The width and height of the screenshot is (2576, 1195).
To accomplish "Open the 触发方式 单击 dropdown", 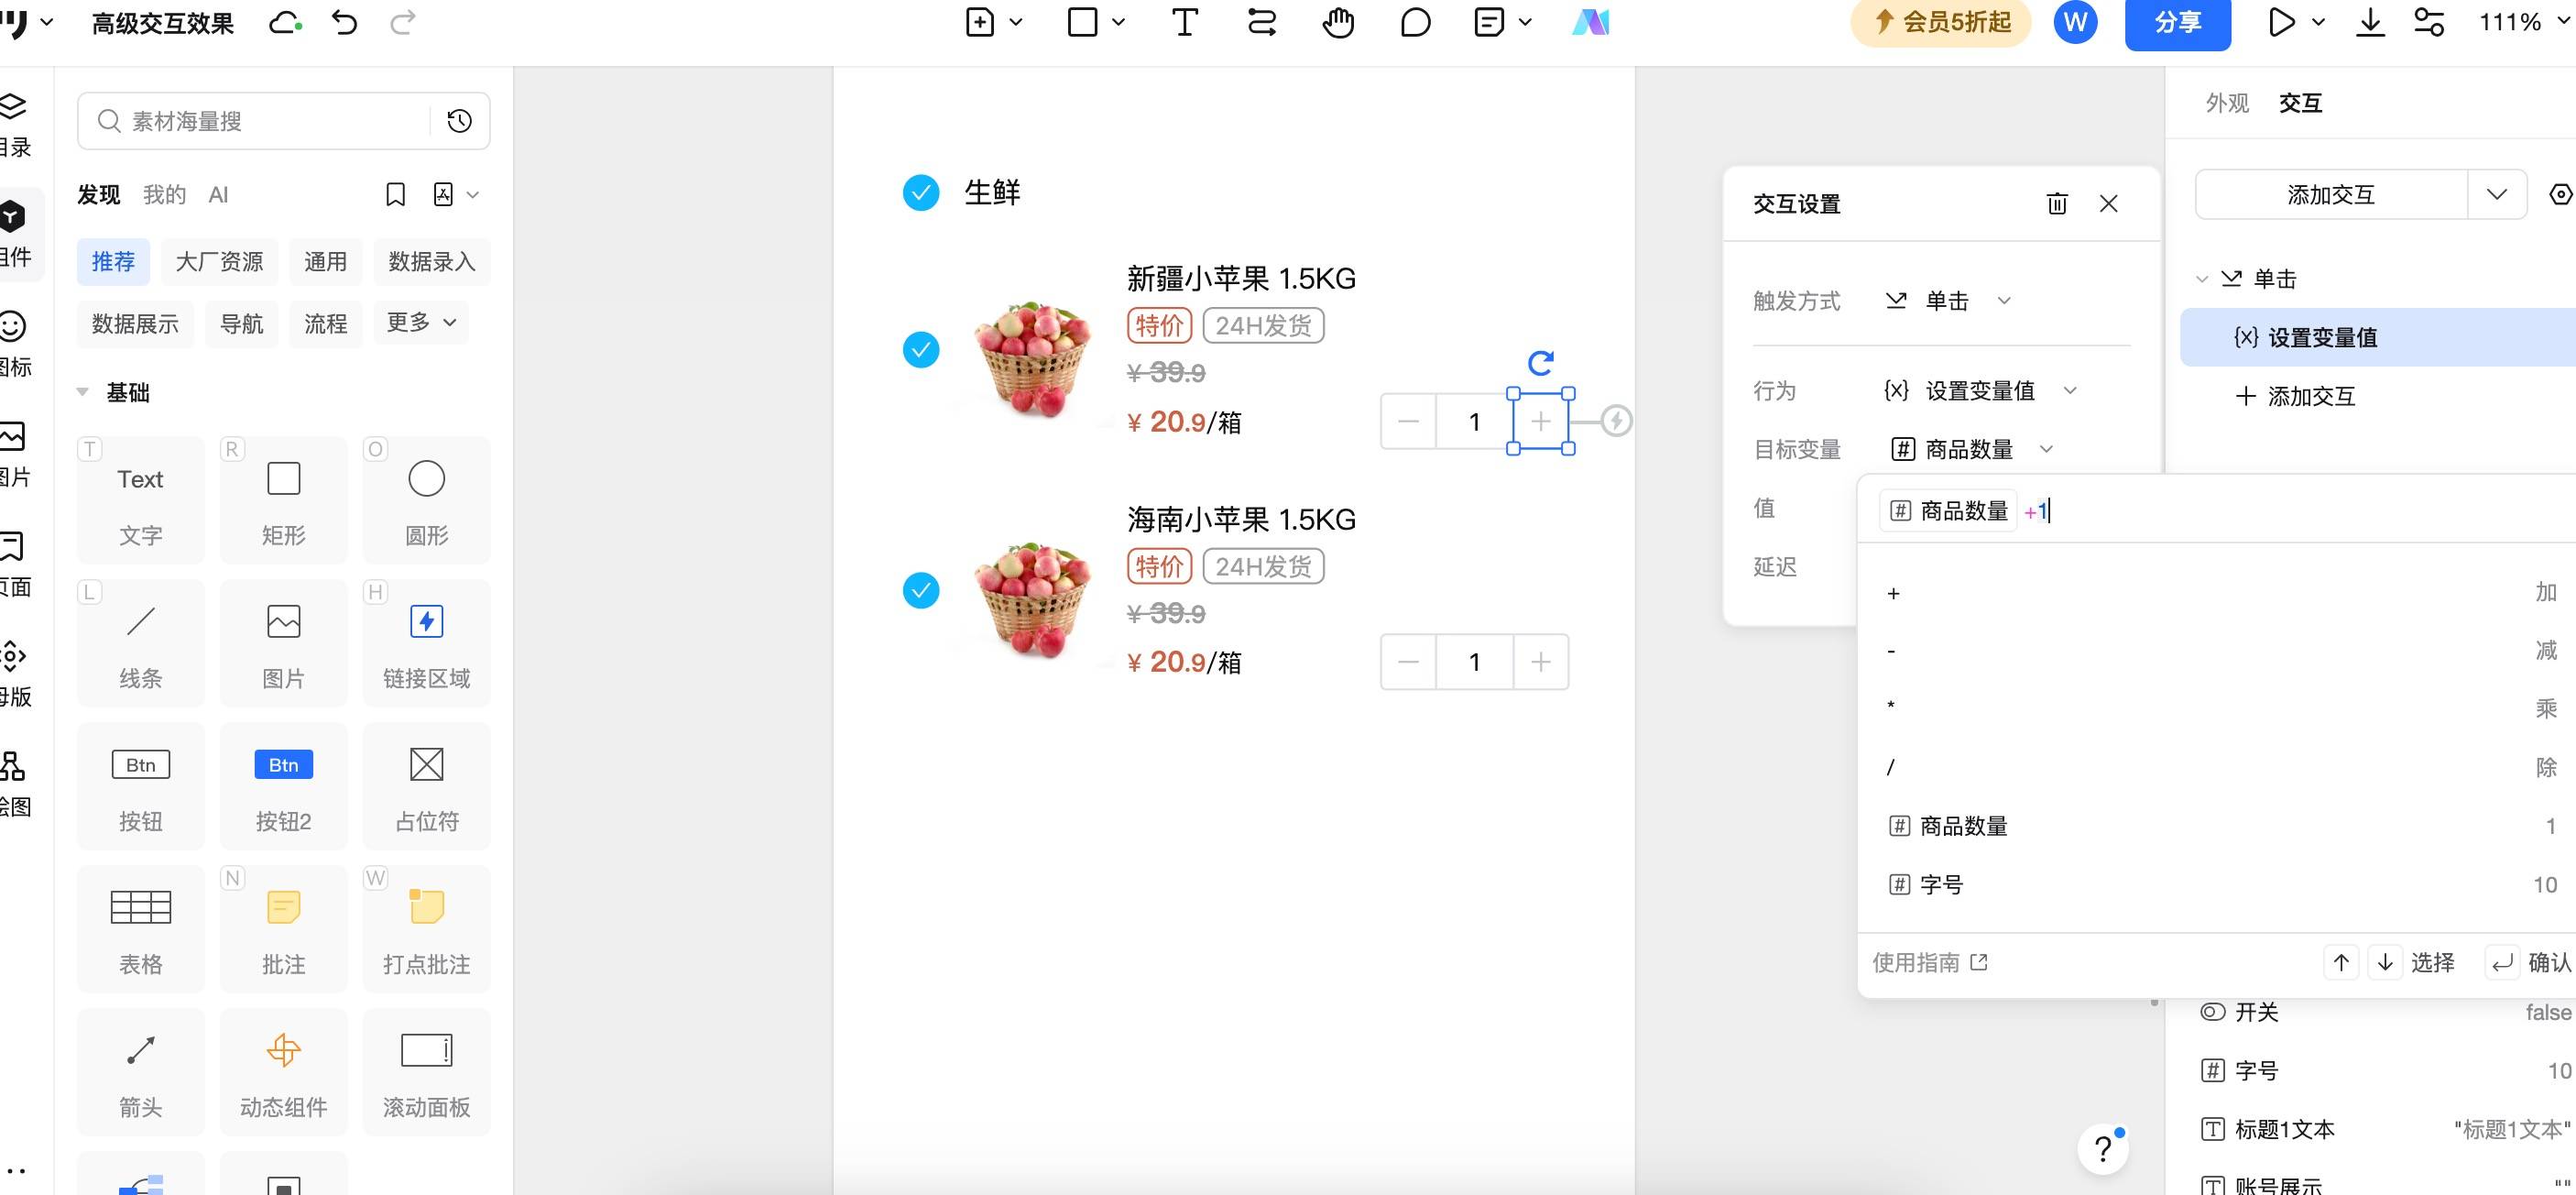I will pyautogui.click(x=1947, y=301).
